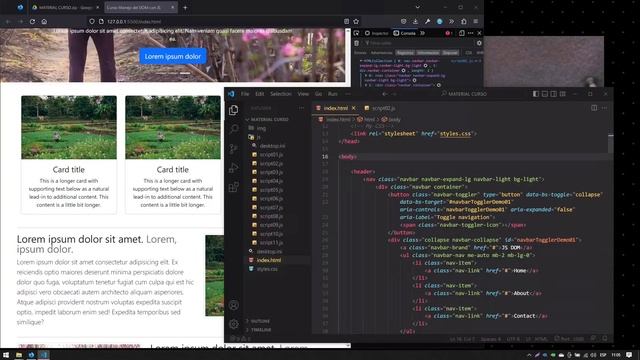Open script05.js in the Explorer tree
The height and width of the screenshot is (360, 640).
click(271, 190)
